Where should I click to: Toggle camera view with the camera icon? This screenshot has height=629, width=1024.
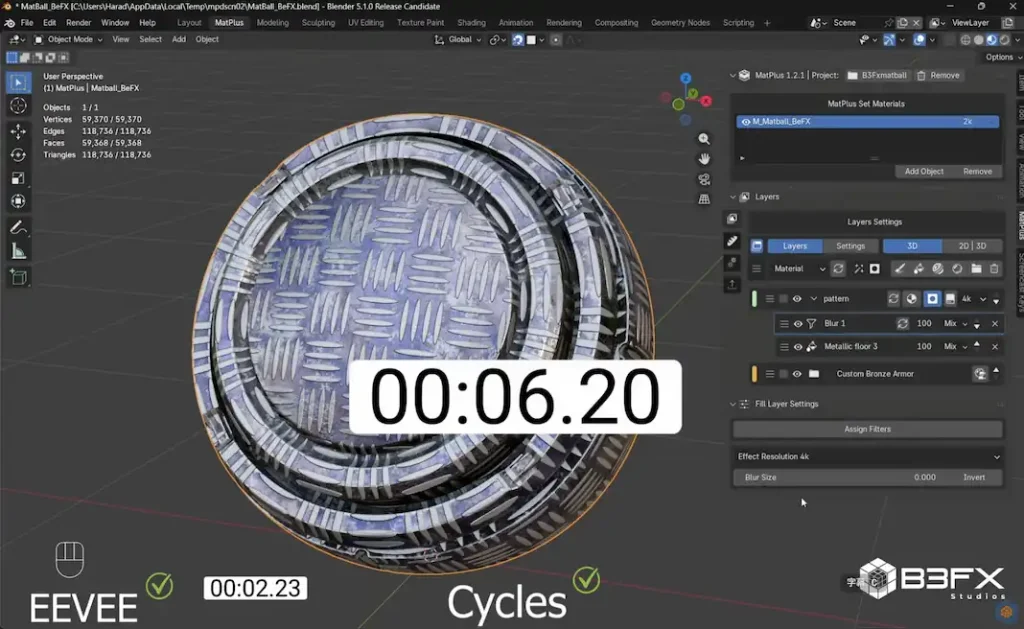click(x=704, y=179)
